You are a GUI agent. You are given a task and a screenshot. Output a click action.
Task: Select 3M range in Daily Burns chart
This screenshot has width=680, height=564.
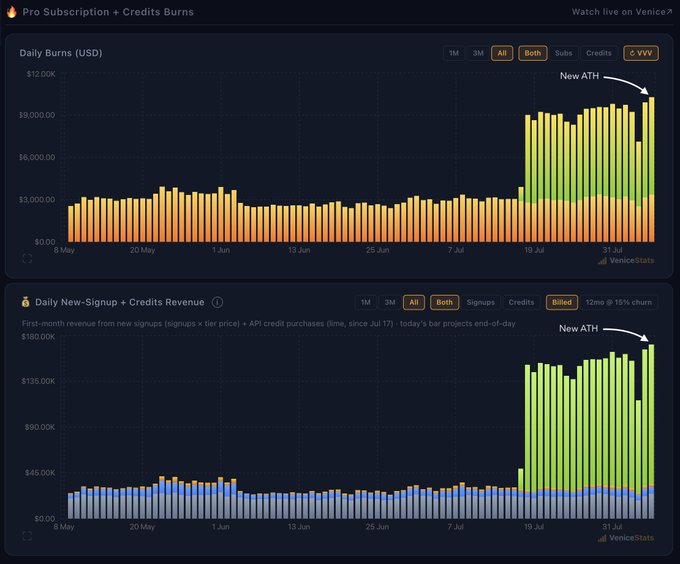coord(478,53)
